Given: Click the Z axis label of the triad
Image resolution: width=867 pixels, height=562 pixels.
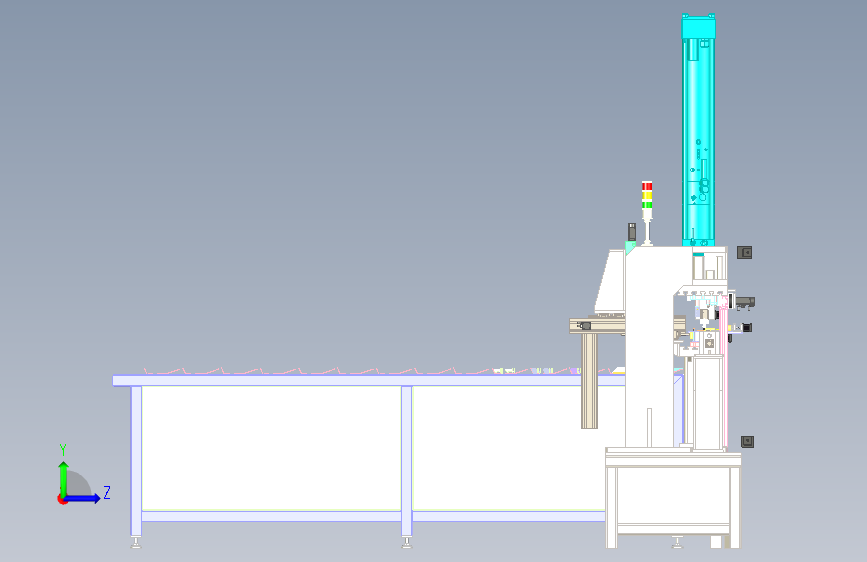Looking at the screenshot, I should (x=107, y=492).
